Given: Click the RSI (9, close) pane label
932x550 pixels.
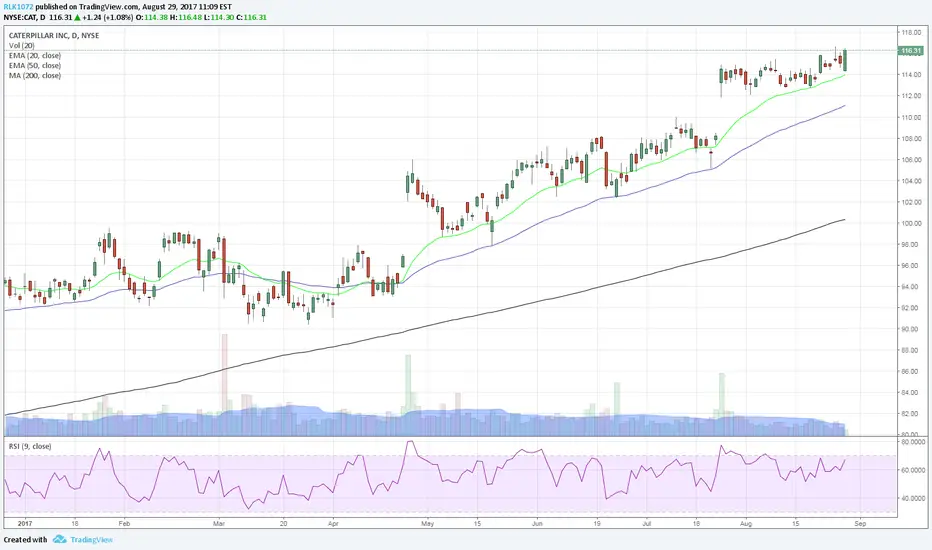Looking at the screenshot, I should pos(30,446).
